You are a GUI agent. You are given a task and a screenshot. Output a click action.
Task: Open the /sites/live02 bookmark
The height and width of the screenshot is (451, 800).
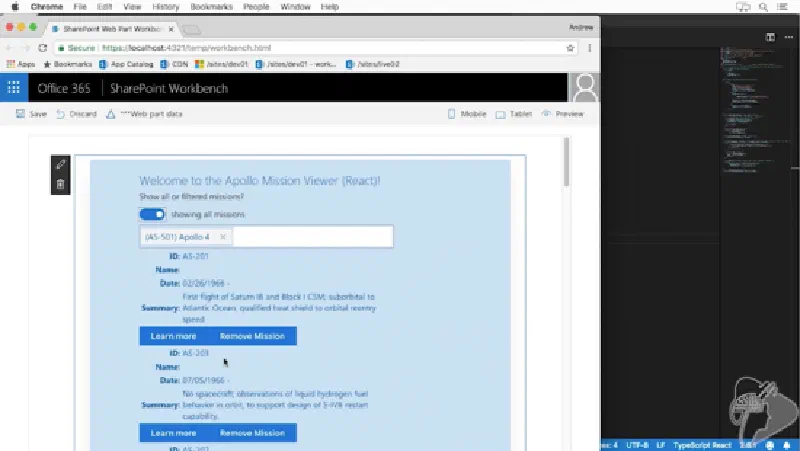coord(372,64)
